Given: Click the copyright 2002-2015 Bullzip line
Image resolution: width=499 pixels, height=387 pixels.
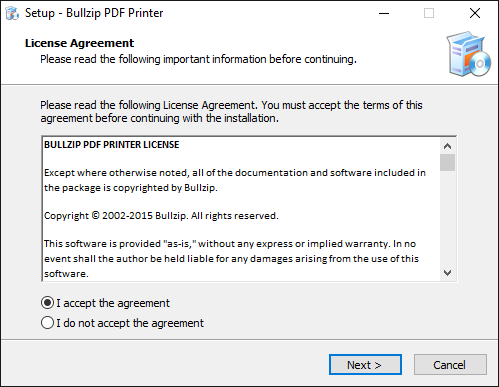Looking at the screenshot, I should [x=161, y=216].
